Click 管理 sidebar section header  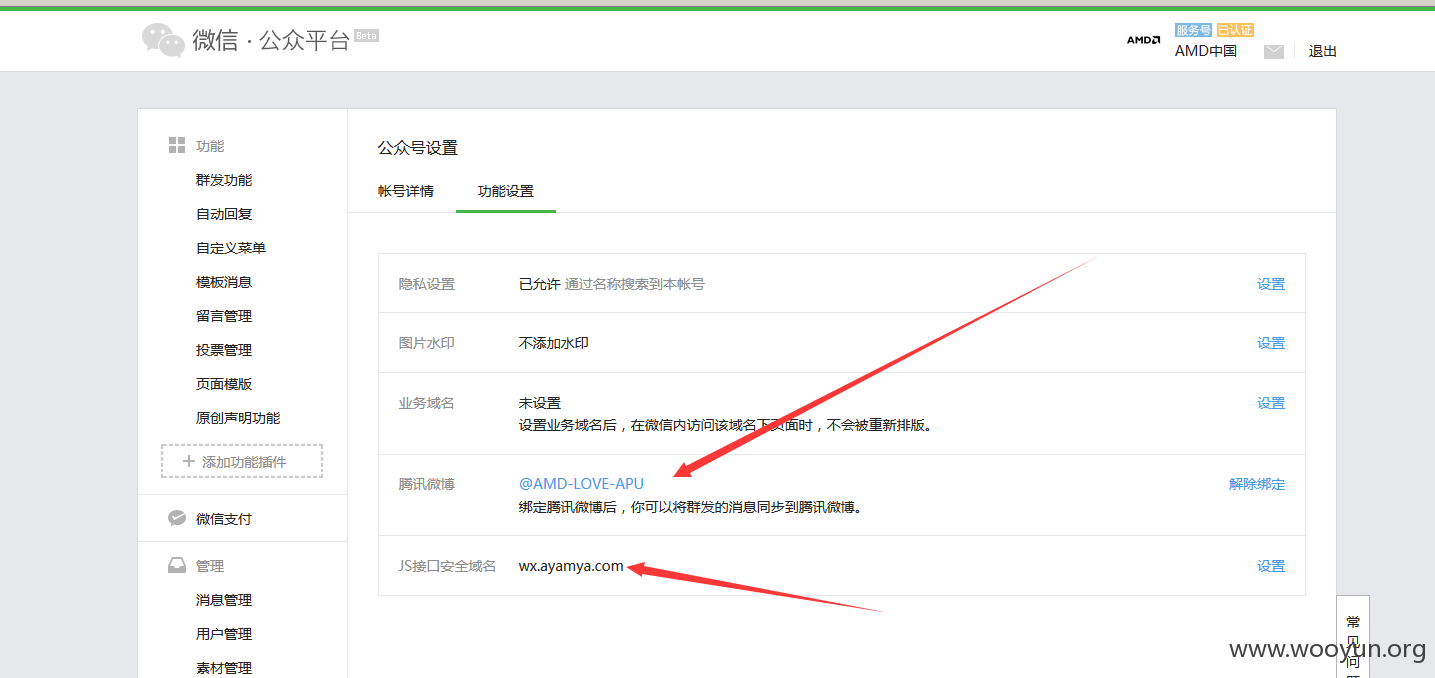[210, 566]
